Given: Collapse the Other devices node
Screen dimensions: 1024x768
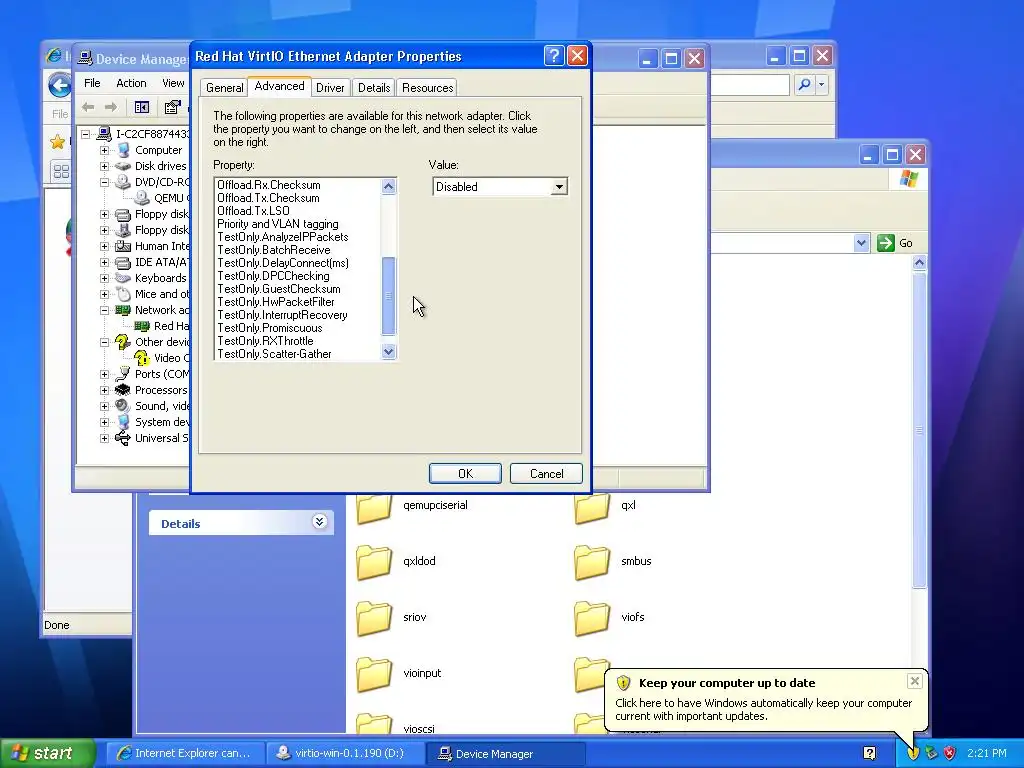Looking at the screenshot, I should [x=104, y=342].
